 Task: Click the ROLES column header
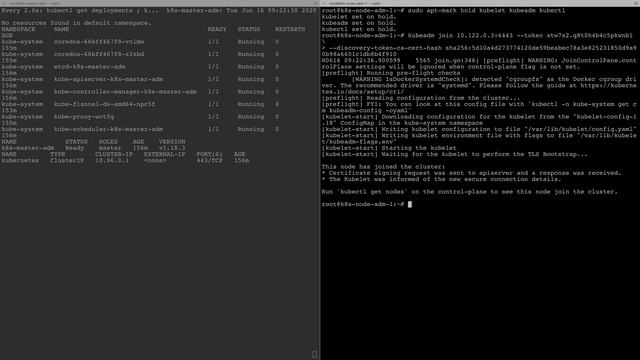(x=108, y=142)
